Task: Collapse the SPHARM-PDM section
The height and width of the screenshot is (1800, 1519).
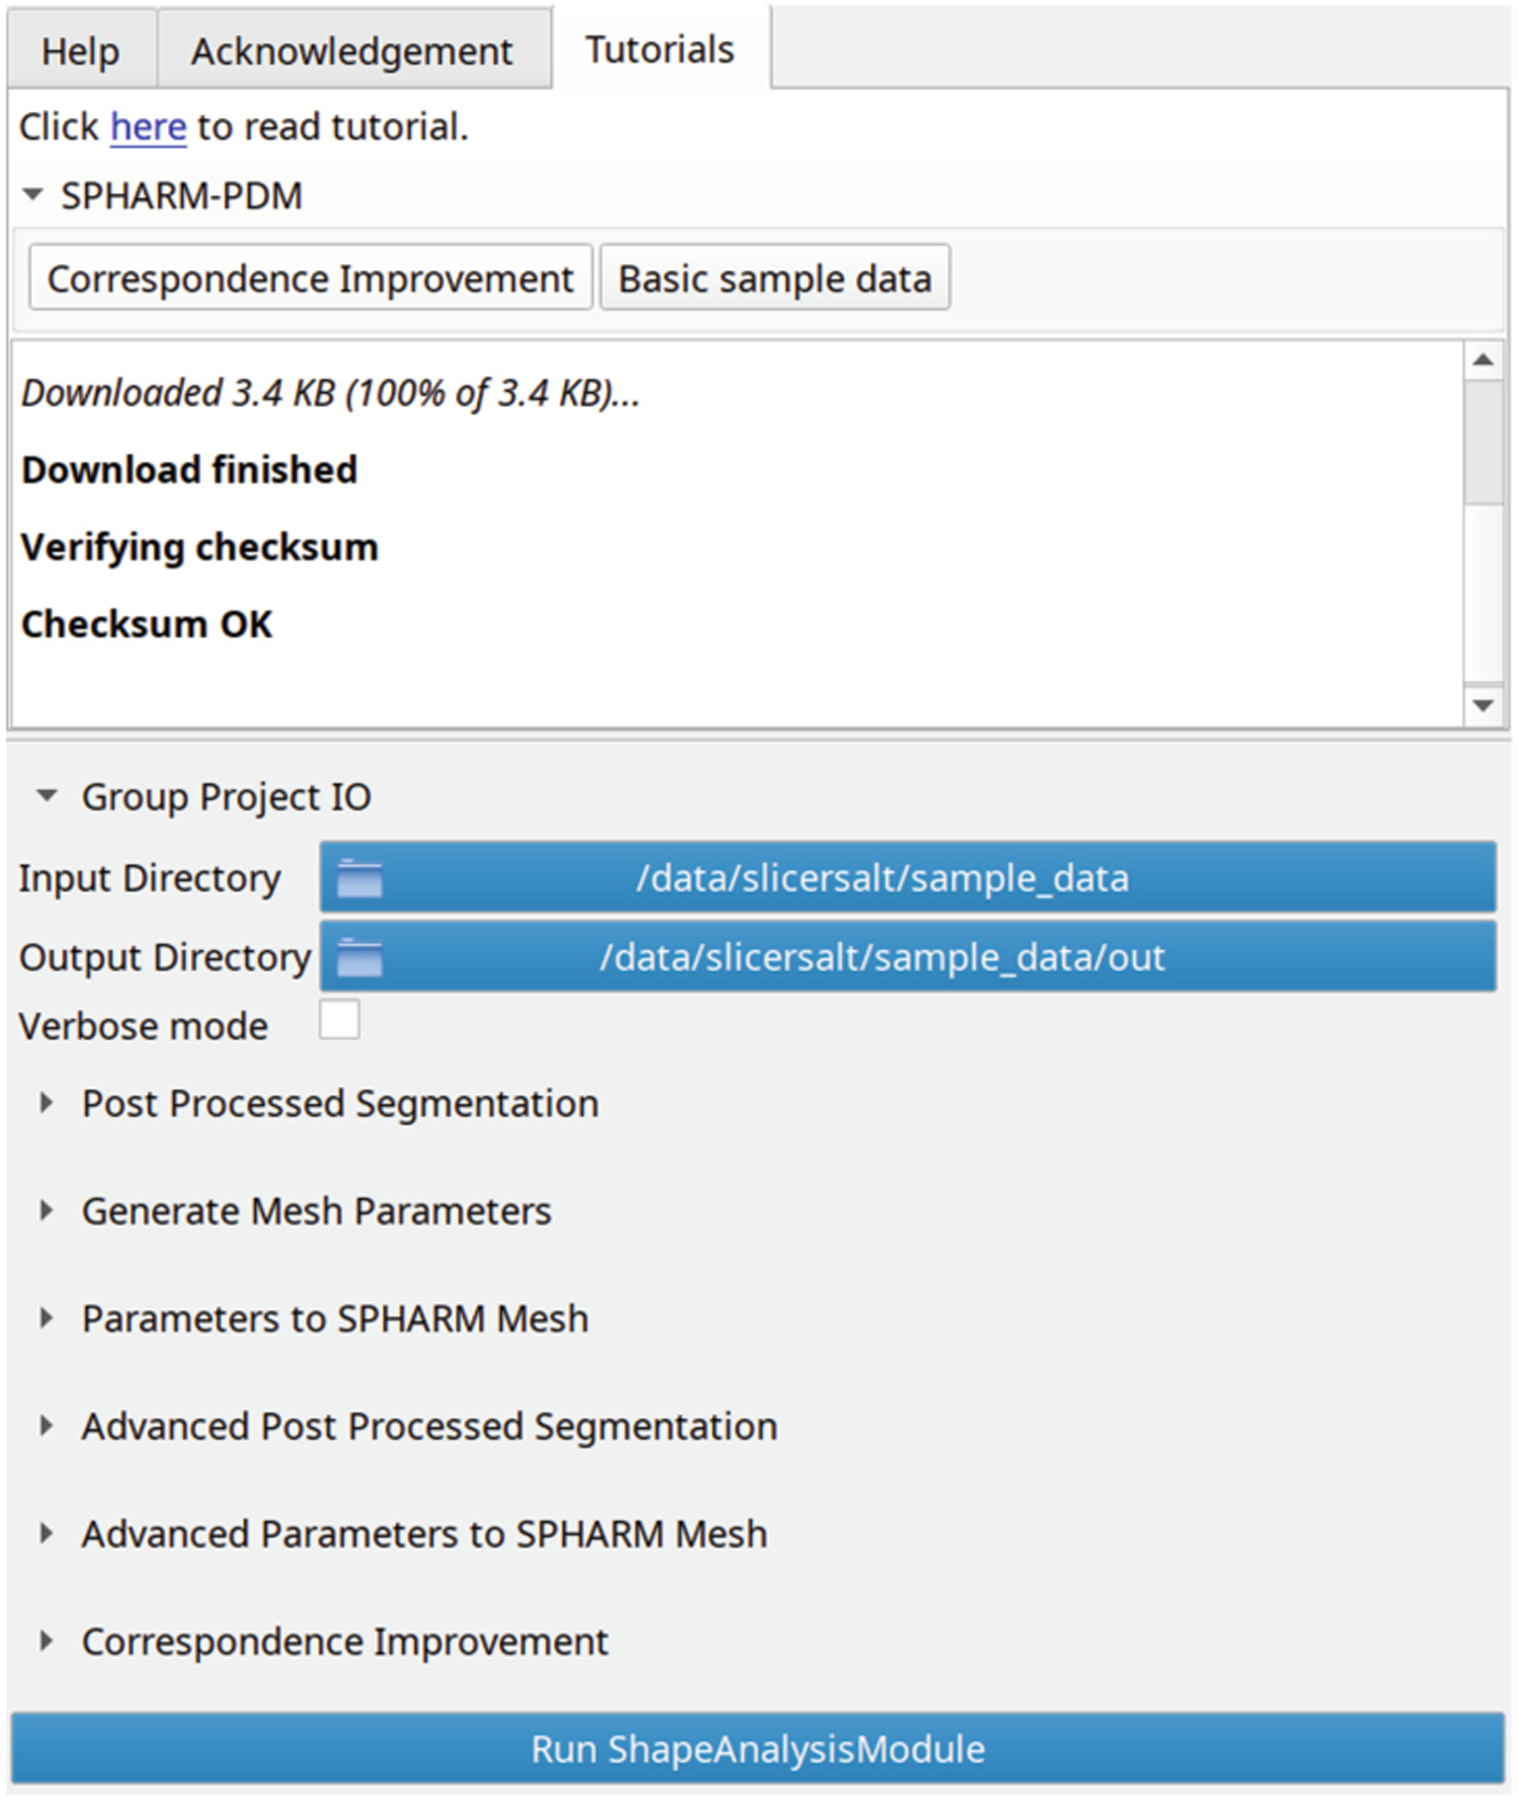Action: (x=34, y=195)
